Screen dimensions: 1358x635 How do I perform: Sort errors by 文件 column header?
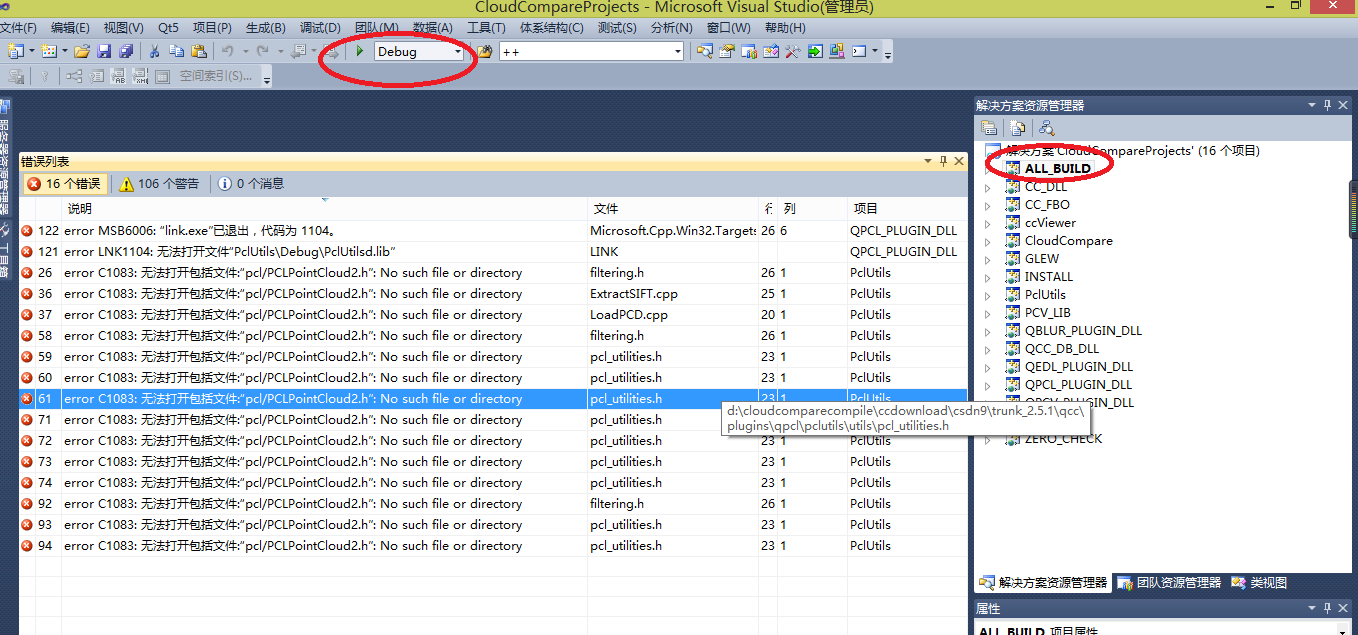(606, 209)
